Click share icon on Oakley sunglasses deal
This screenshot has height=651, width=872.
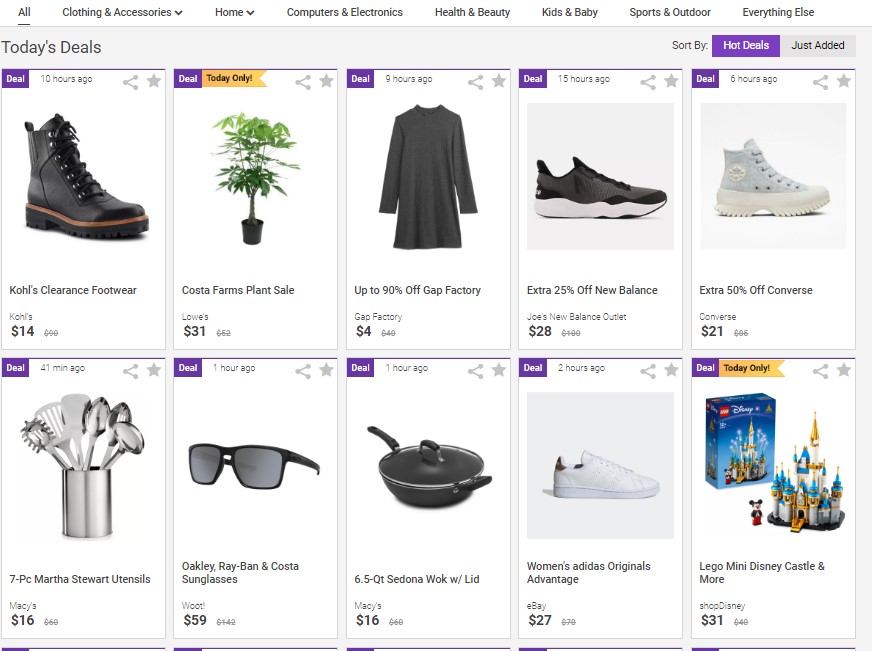pyautogui.click(x=303, y=371)
